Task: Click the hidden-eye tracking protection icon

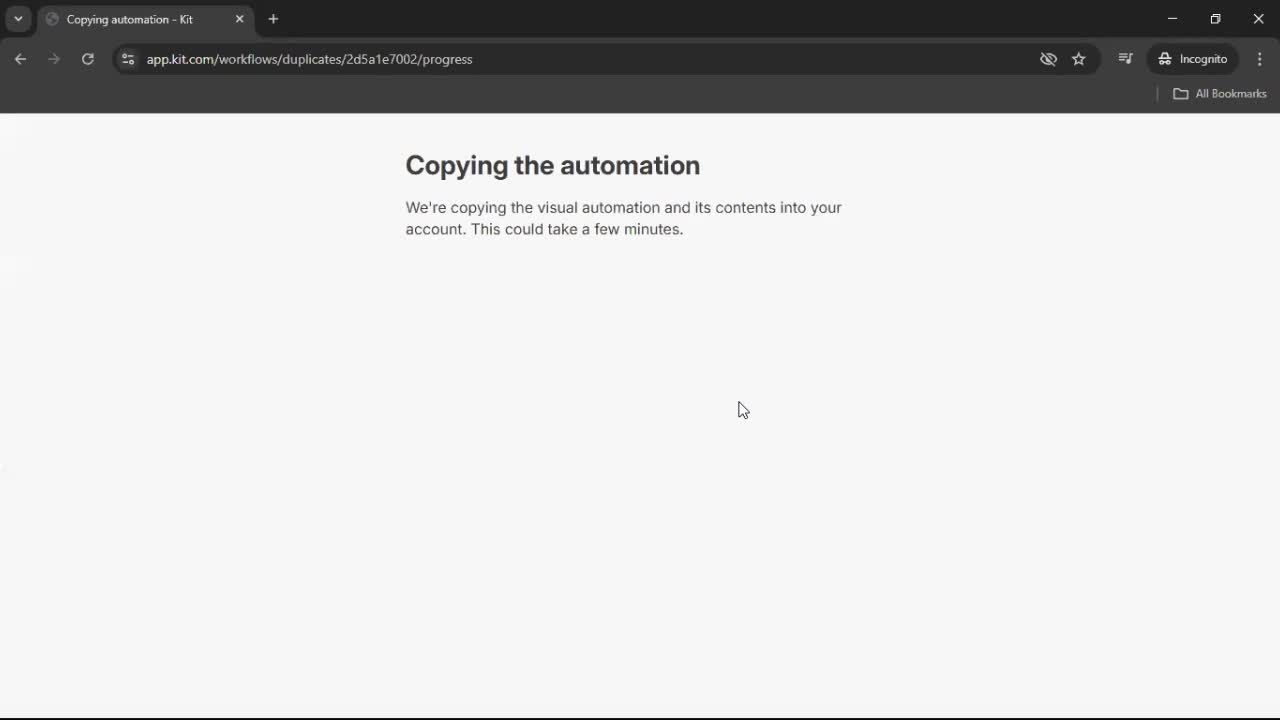Action: pyautogui.click(x=1048, y=59)
